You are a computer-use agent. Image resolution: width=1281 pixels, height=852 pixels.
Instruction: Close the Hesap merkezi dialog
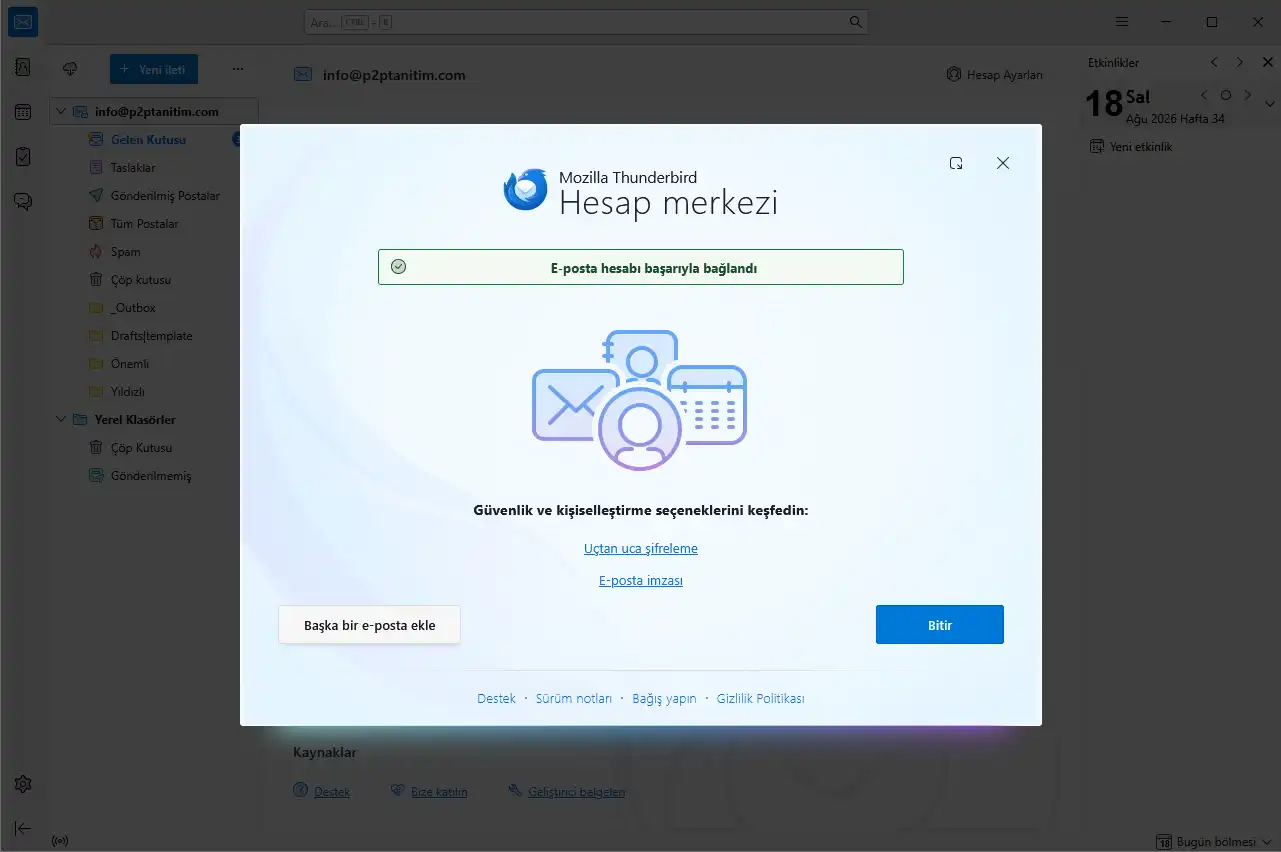click(1003, 163)
